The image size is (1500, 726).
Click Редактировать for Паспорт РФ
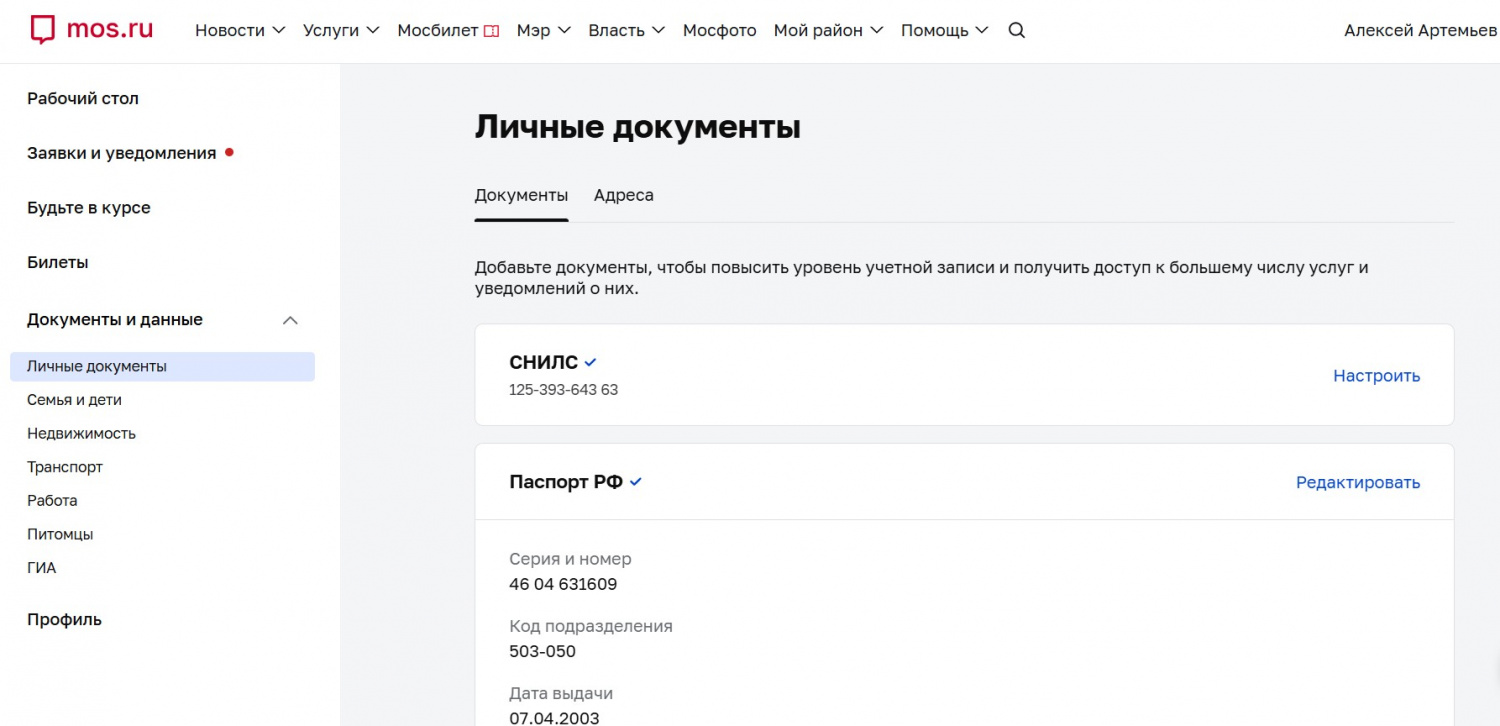click(1358, 482)
